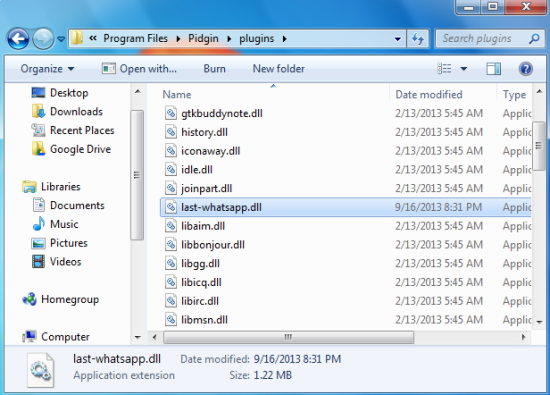Click the 9/16/2013 8:31 PM date cell
Viewport: 550px width, 395px height.
tap(438, 207)
